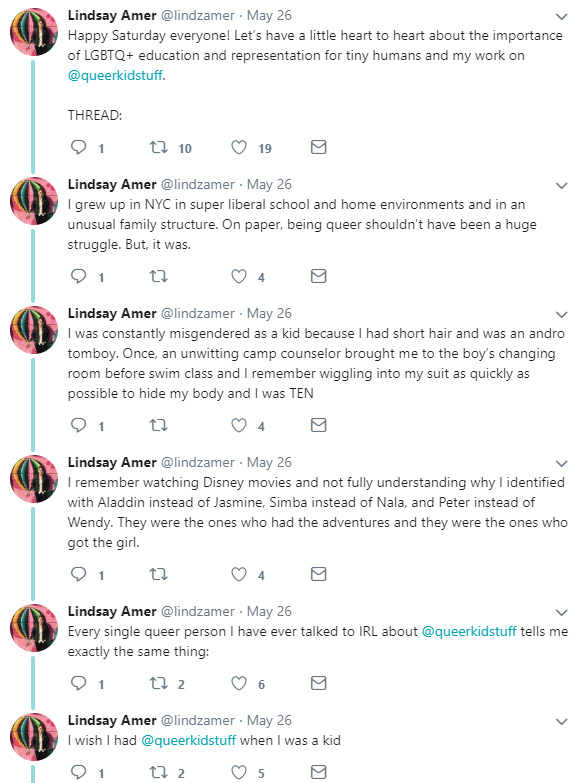Retweet the 'misgendered as a kid' tweet
Screen dimensions: 586x783
158,425
